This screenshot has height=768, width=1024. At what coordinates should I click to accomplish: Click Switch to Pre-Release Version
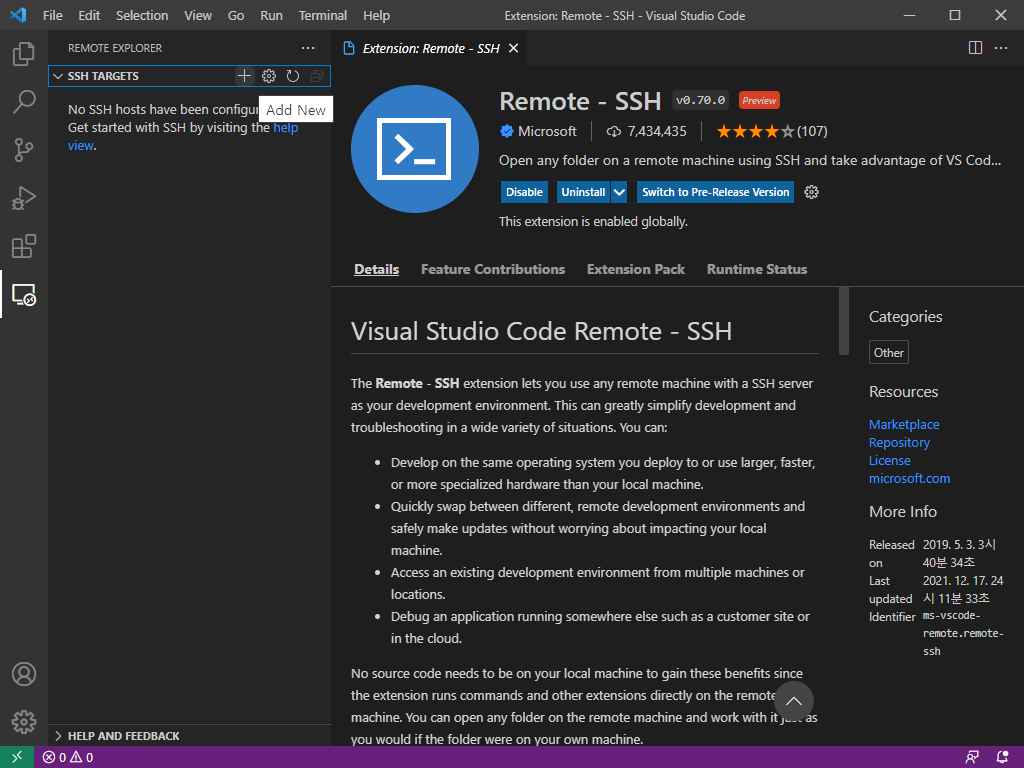tap(716, 192)
